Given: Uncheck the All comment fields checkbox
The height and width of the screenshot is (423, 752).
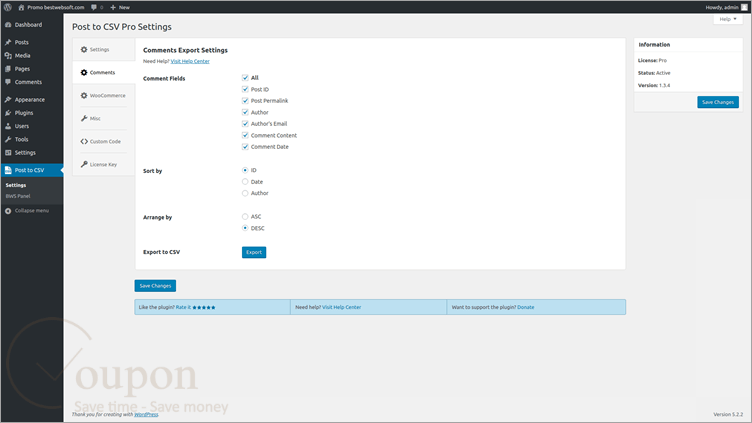Looking at the screenshot, I should click(245, 78).
